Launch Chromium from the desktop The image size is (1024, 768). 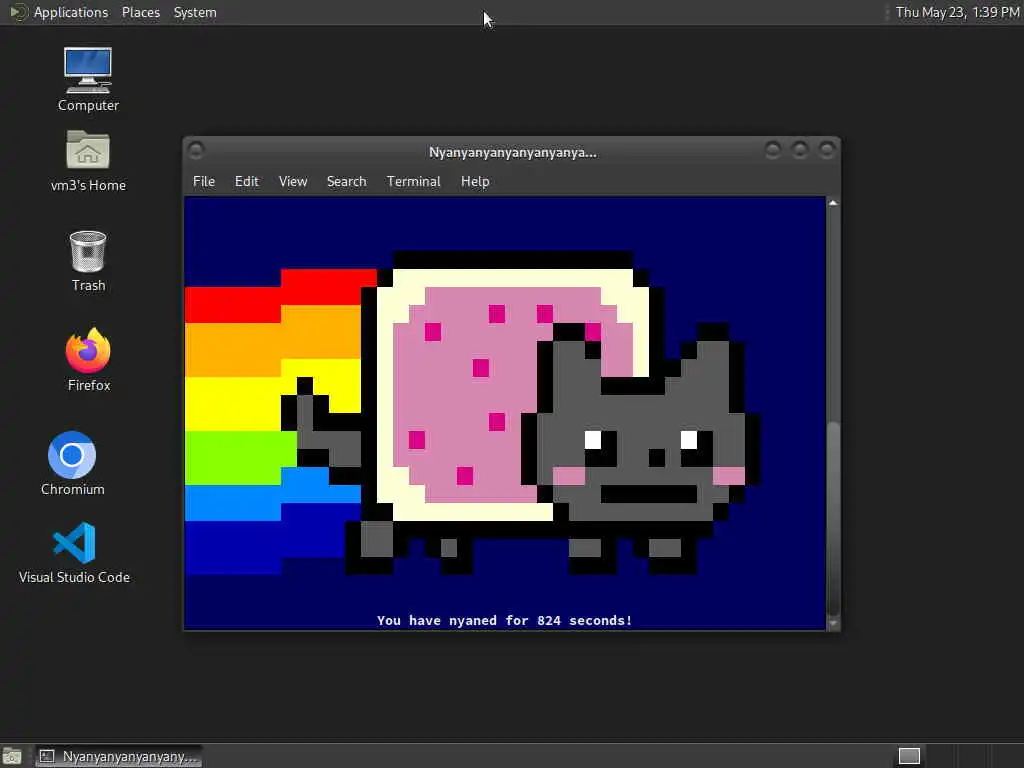pyautogui.click(x=72, y=464)
